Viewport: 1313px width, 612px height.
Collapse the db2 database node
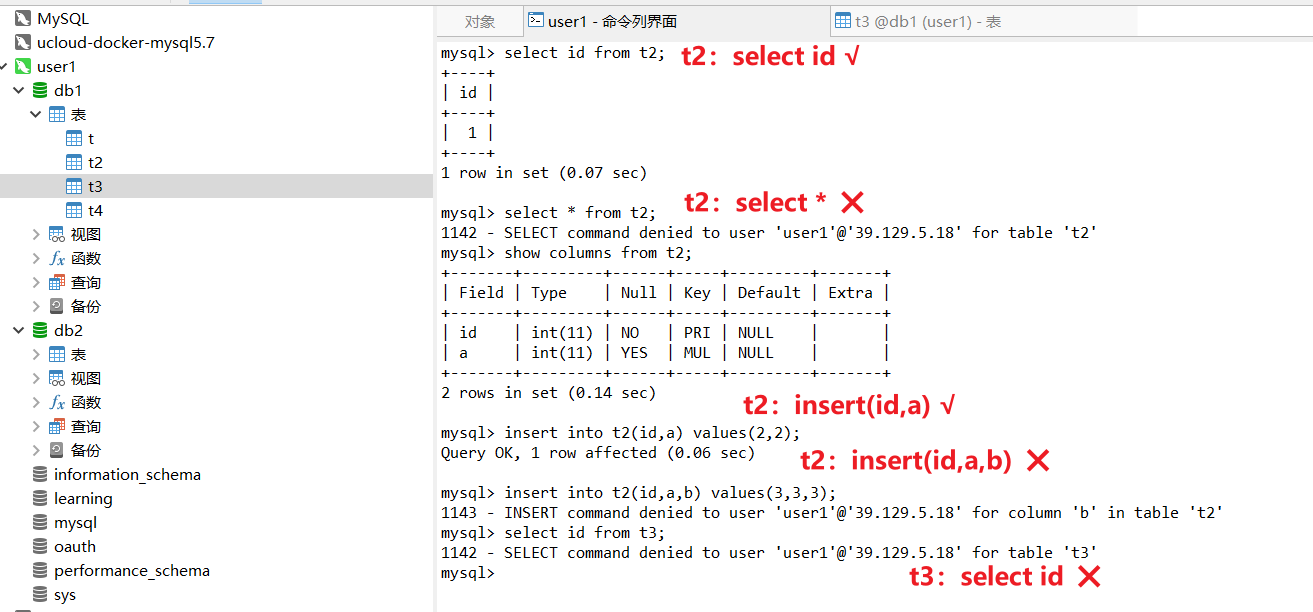click(19, 330)
